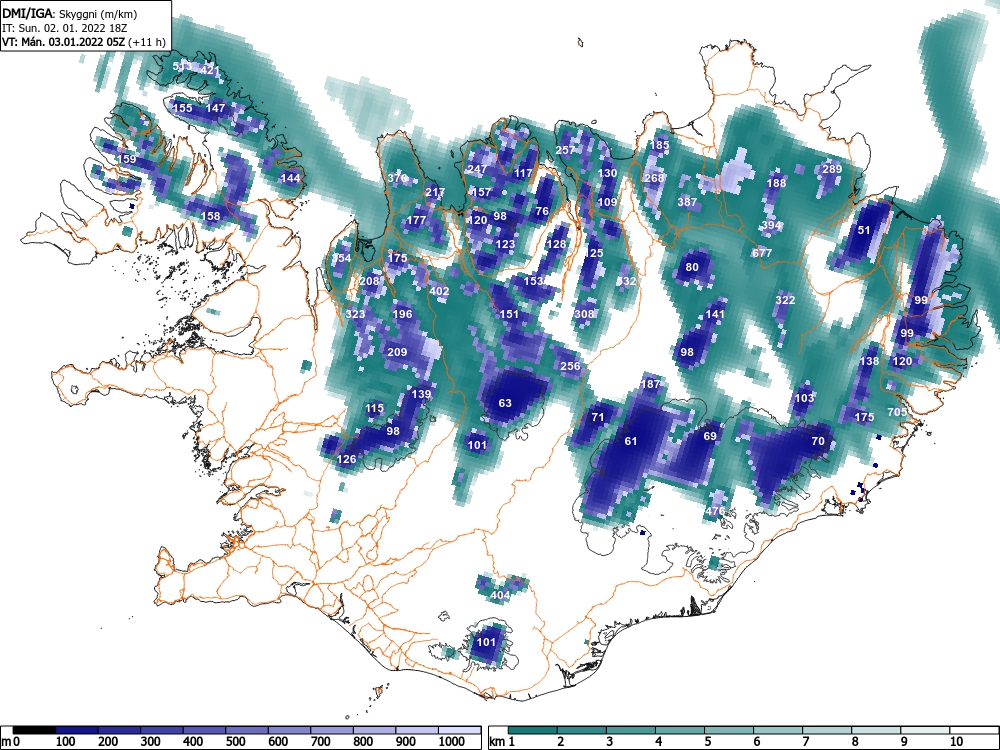
Task: Click the visibility value 109
Action: tap(608, 202)
